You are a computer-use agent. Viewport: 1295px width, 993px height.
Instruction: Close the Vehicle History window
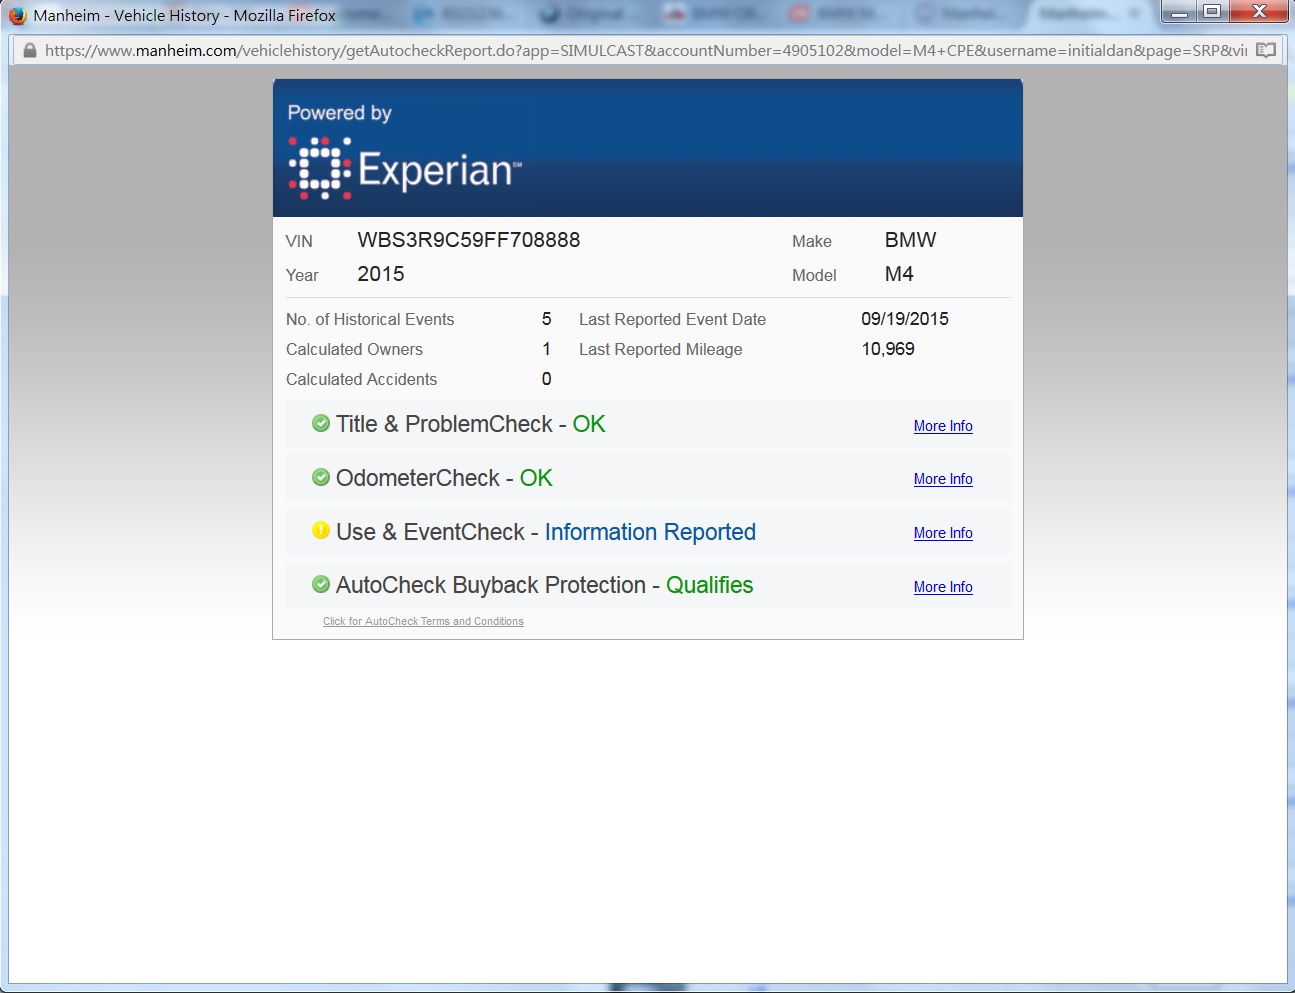pyautogui.click(x=1258, y=12)
